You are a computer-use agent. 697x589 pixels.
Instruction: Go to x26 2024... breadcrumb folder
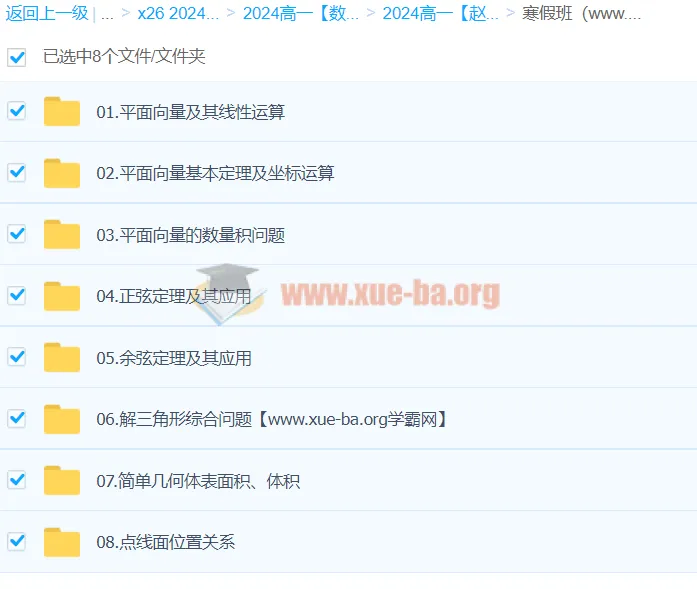click(178, 14)
